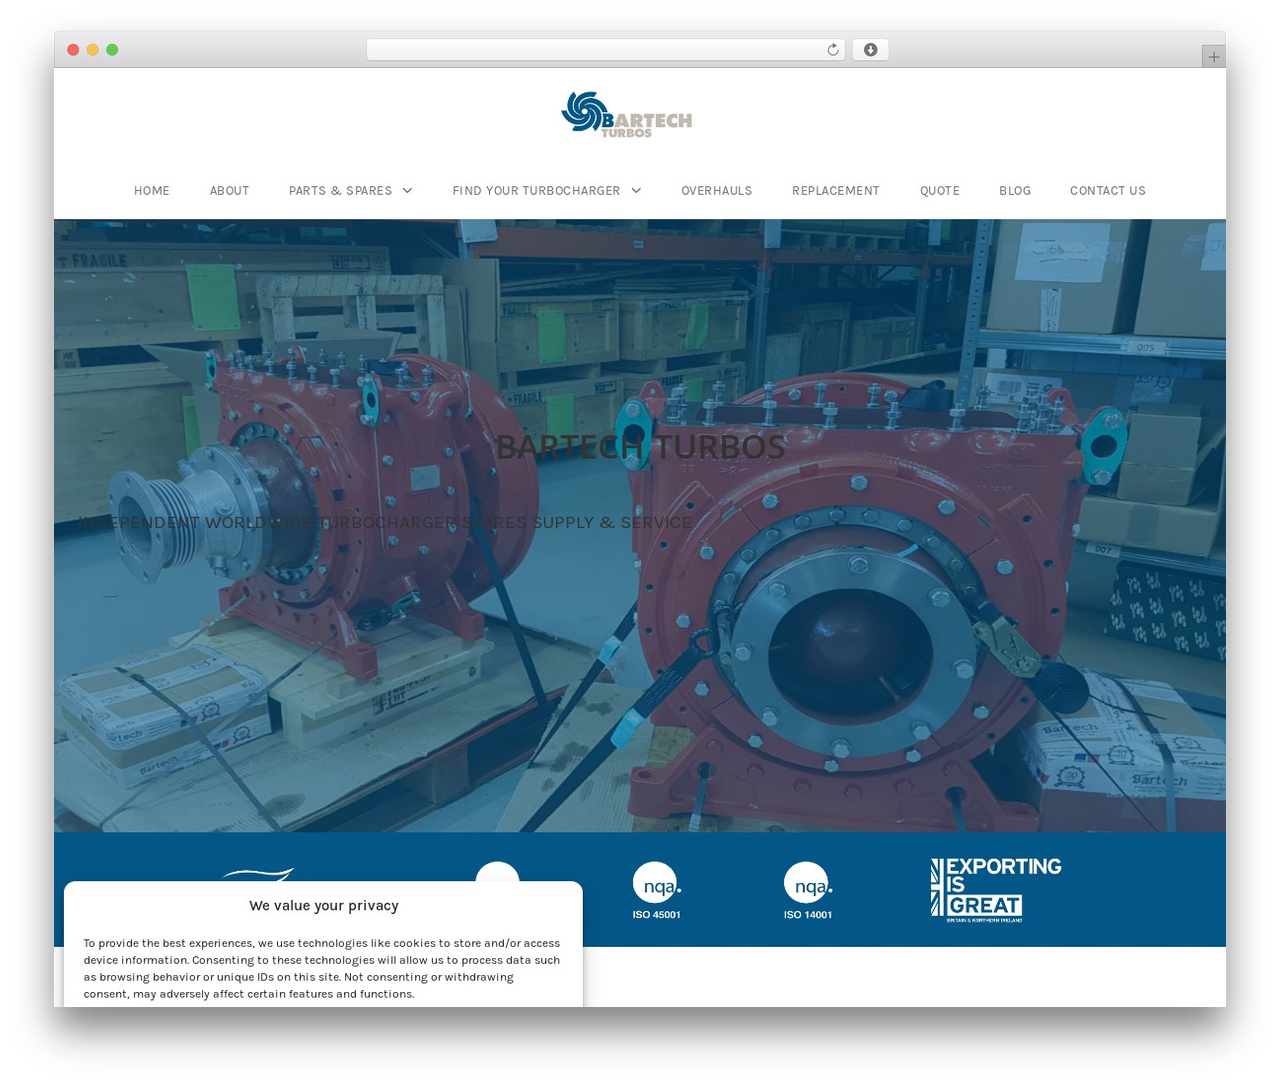Visit the Blog page

[x=1015, y=191]
